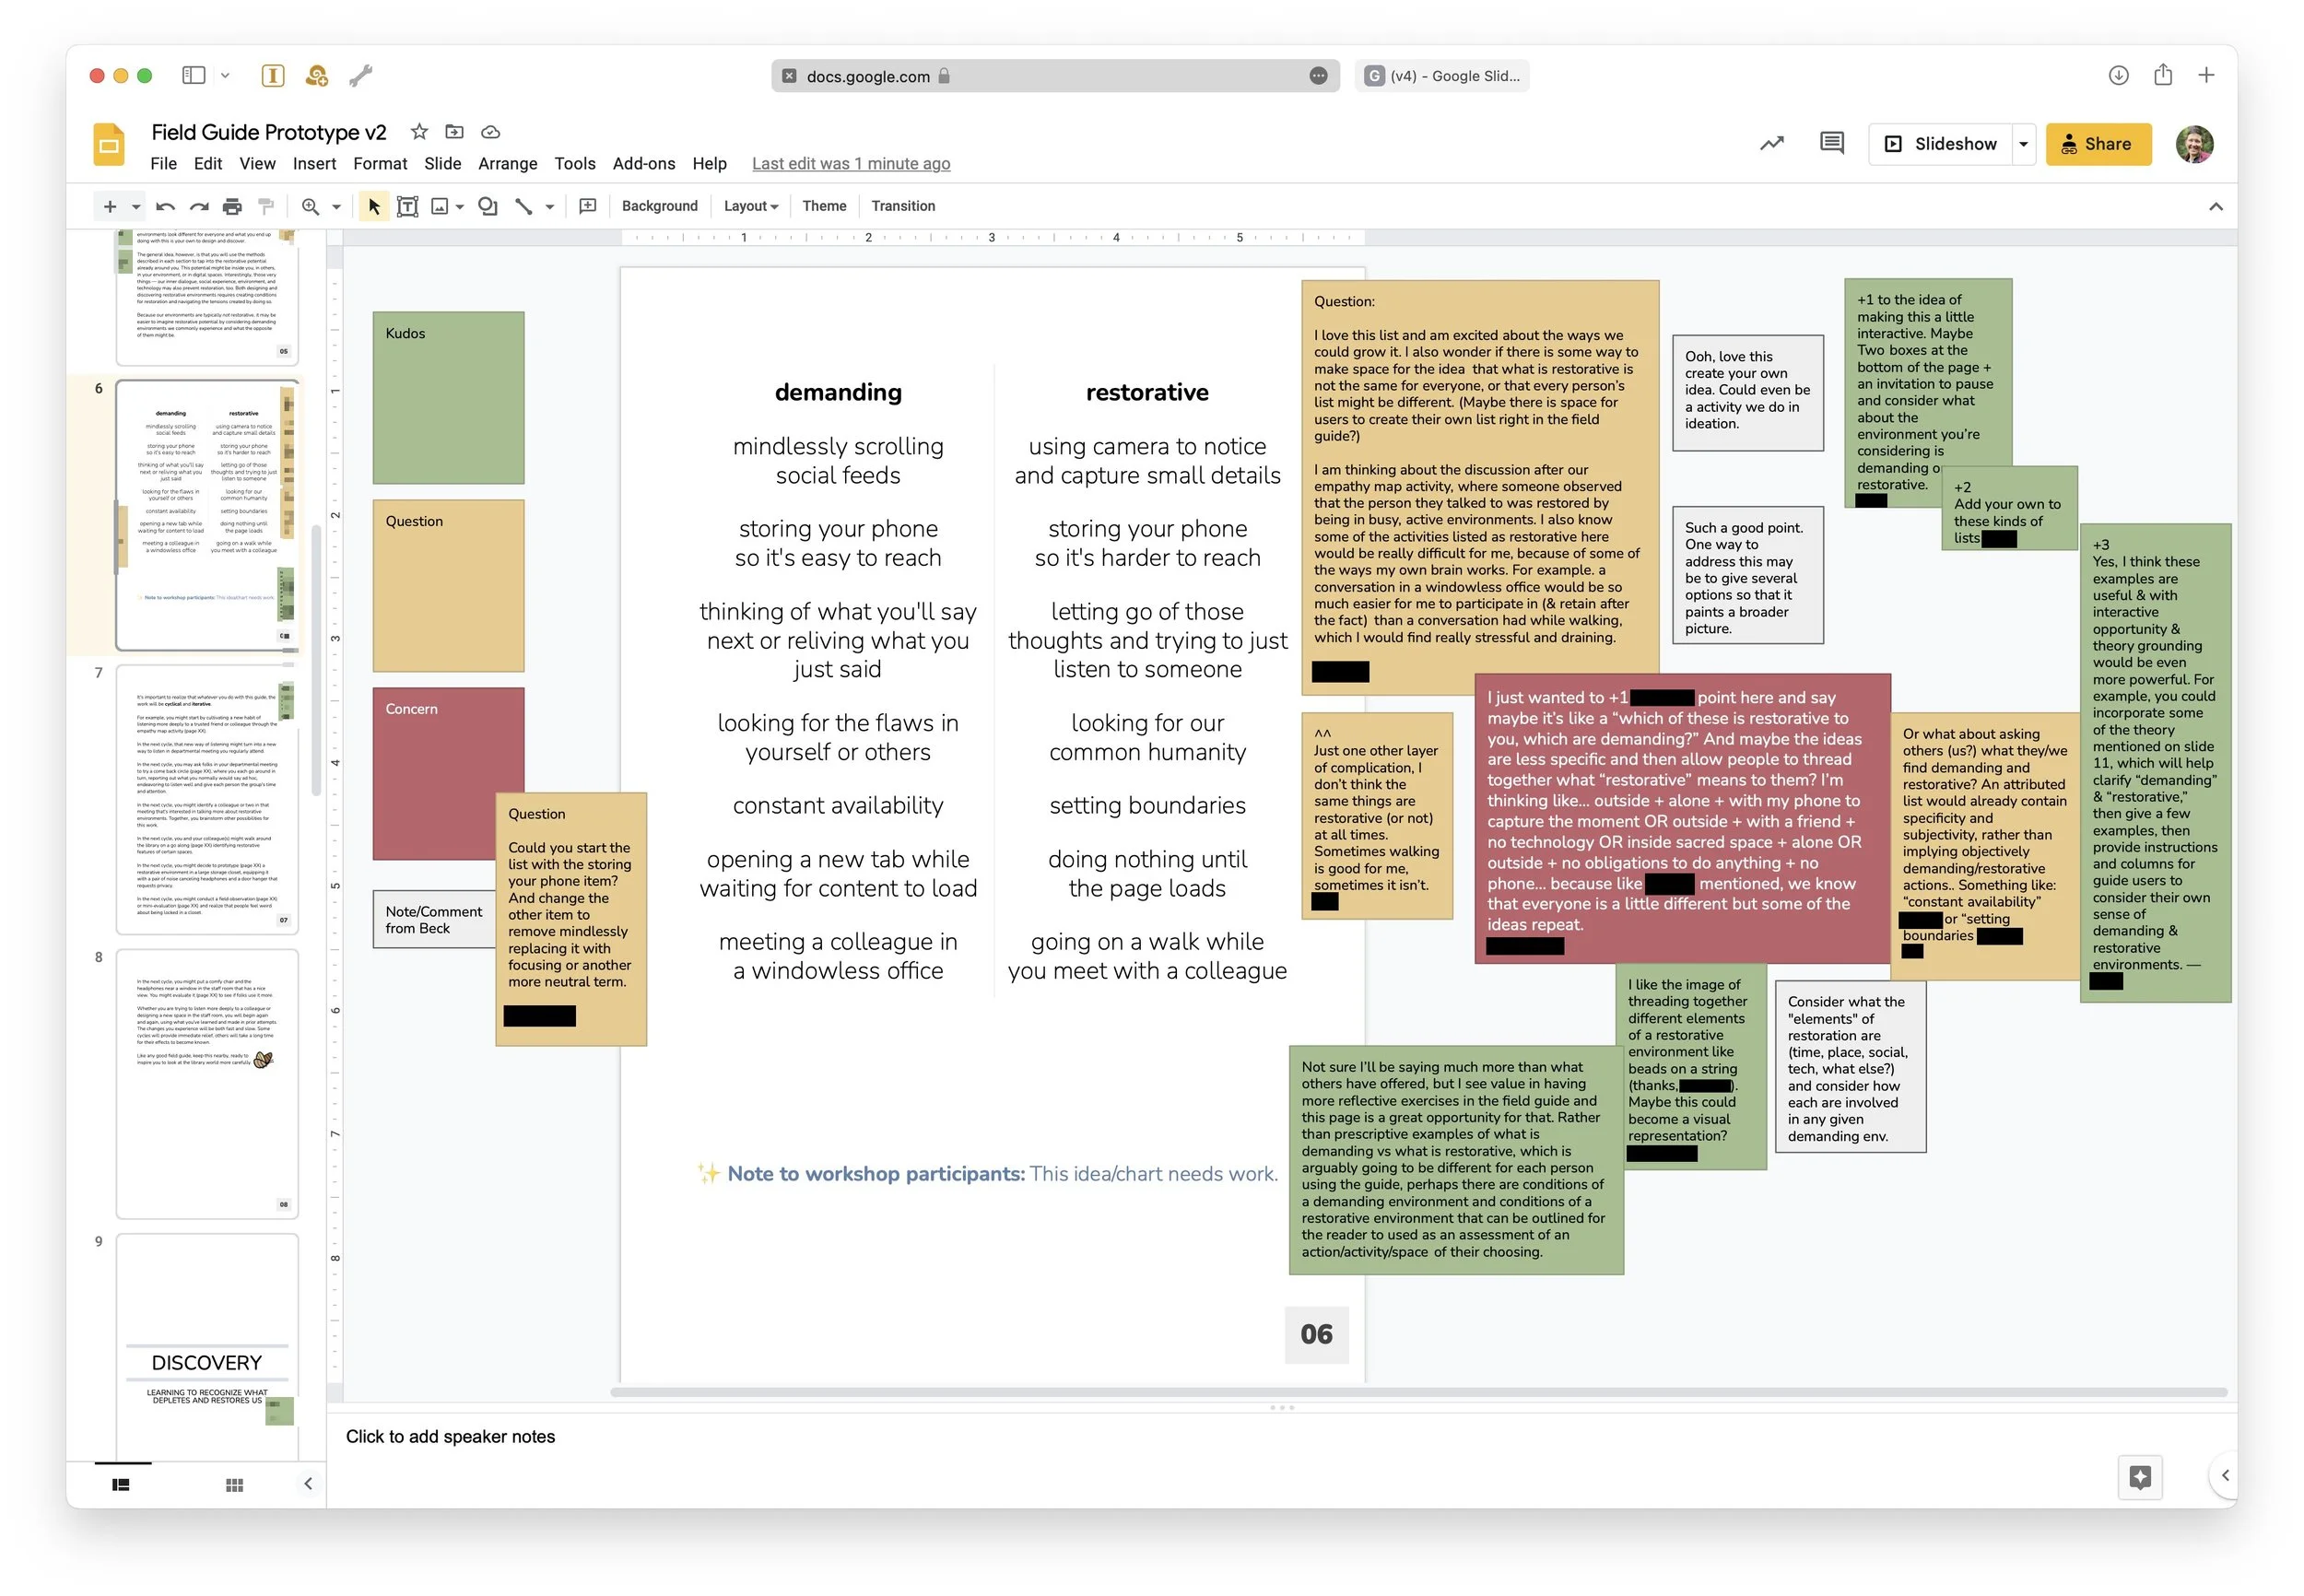
Task: Open comment history icon
Action: 1831,144
